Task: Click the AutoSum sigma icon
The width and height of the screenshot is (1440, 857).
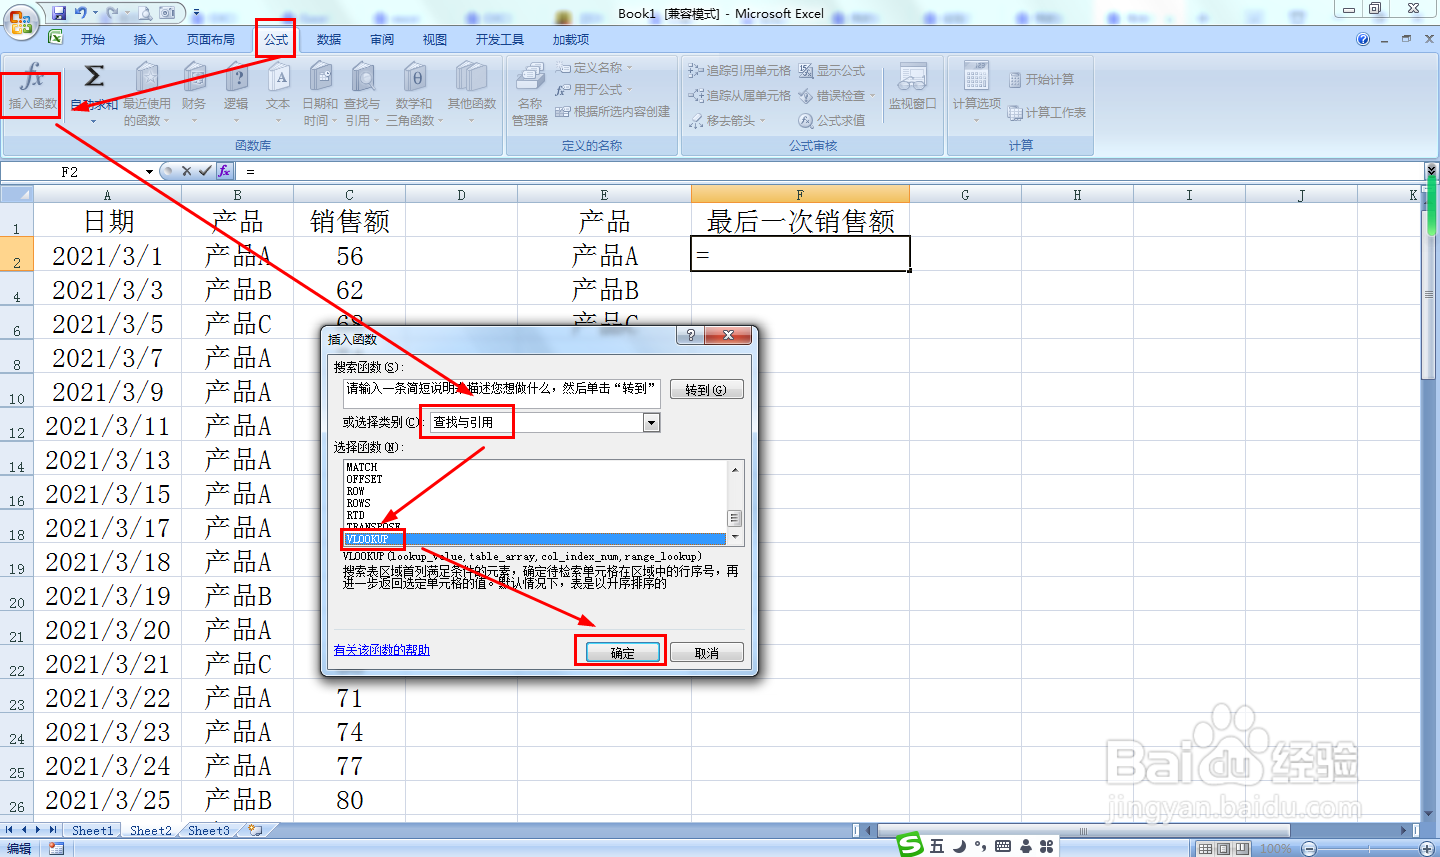Action: point(94,76)
